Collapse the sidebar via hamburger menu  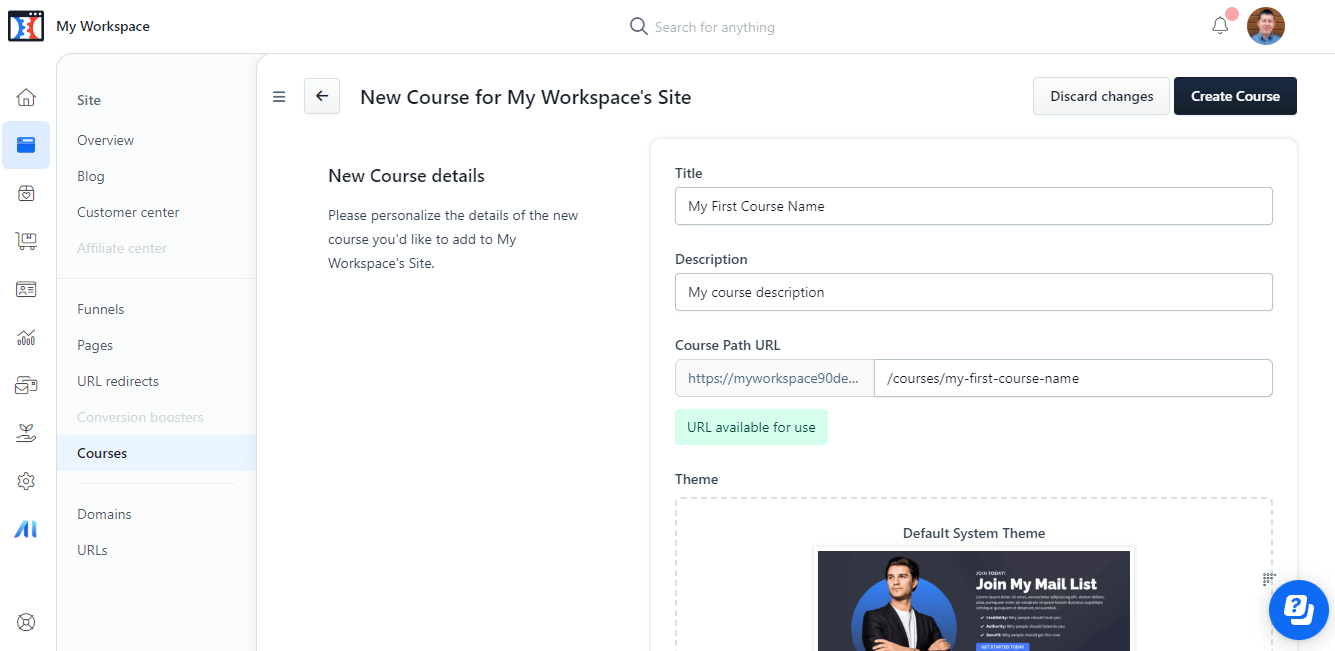(x=279, y=96)
